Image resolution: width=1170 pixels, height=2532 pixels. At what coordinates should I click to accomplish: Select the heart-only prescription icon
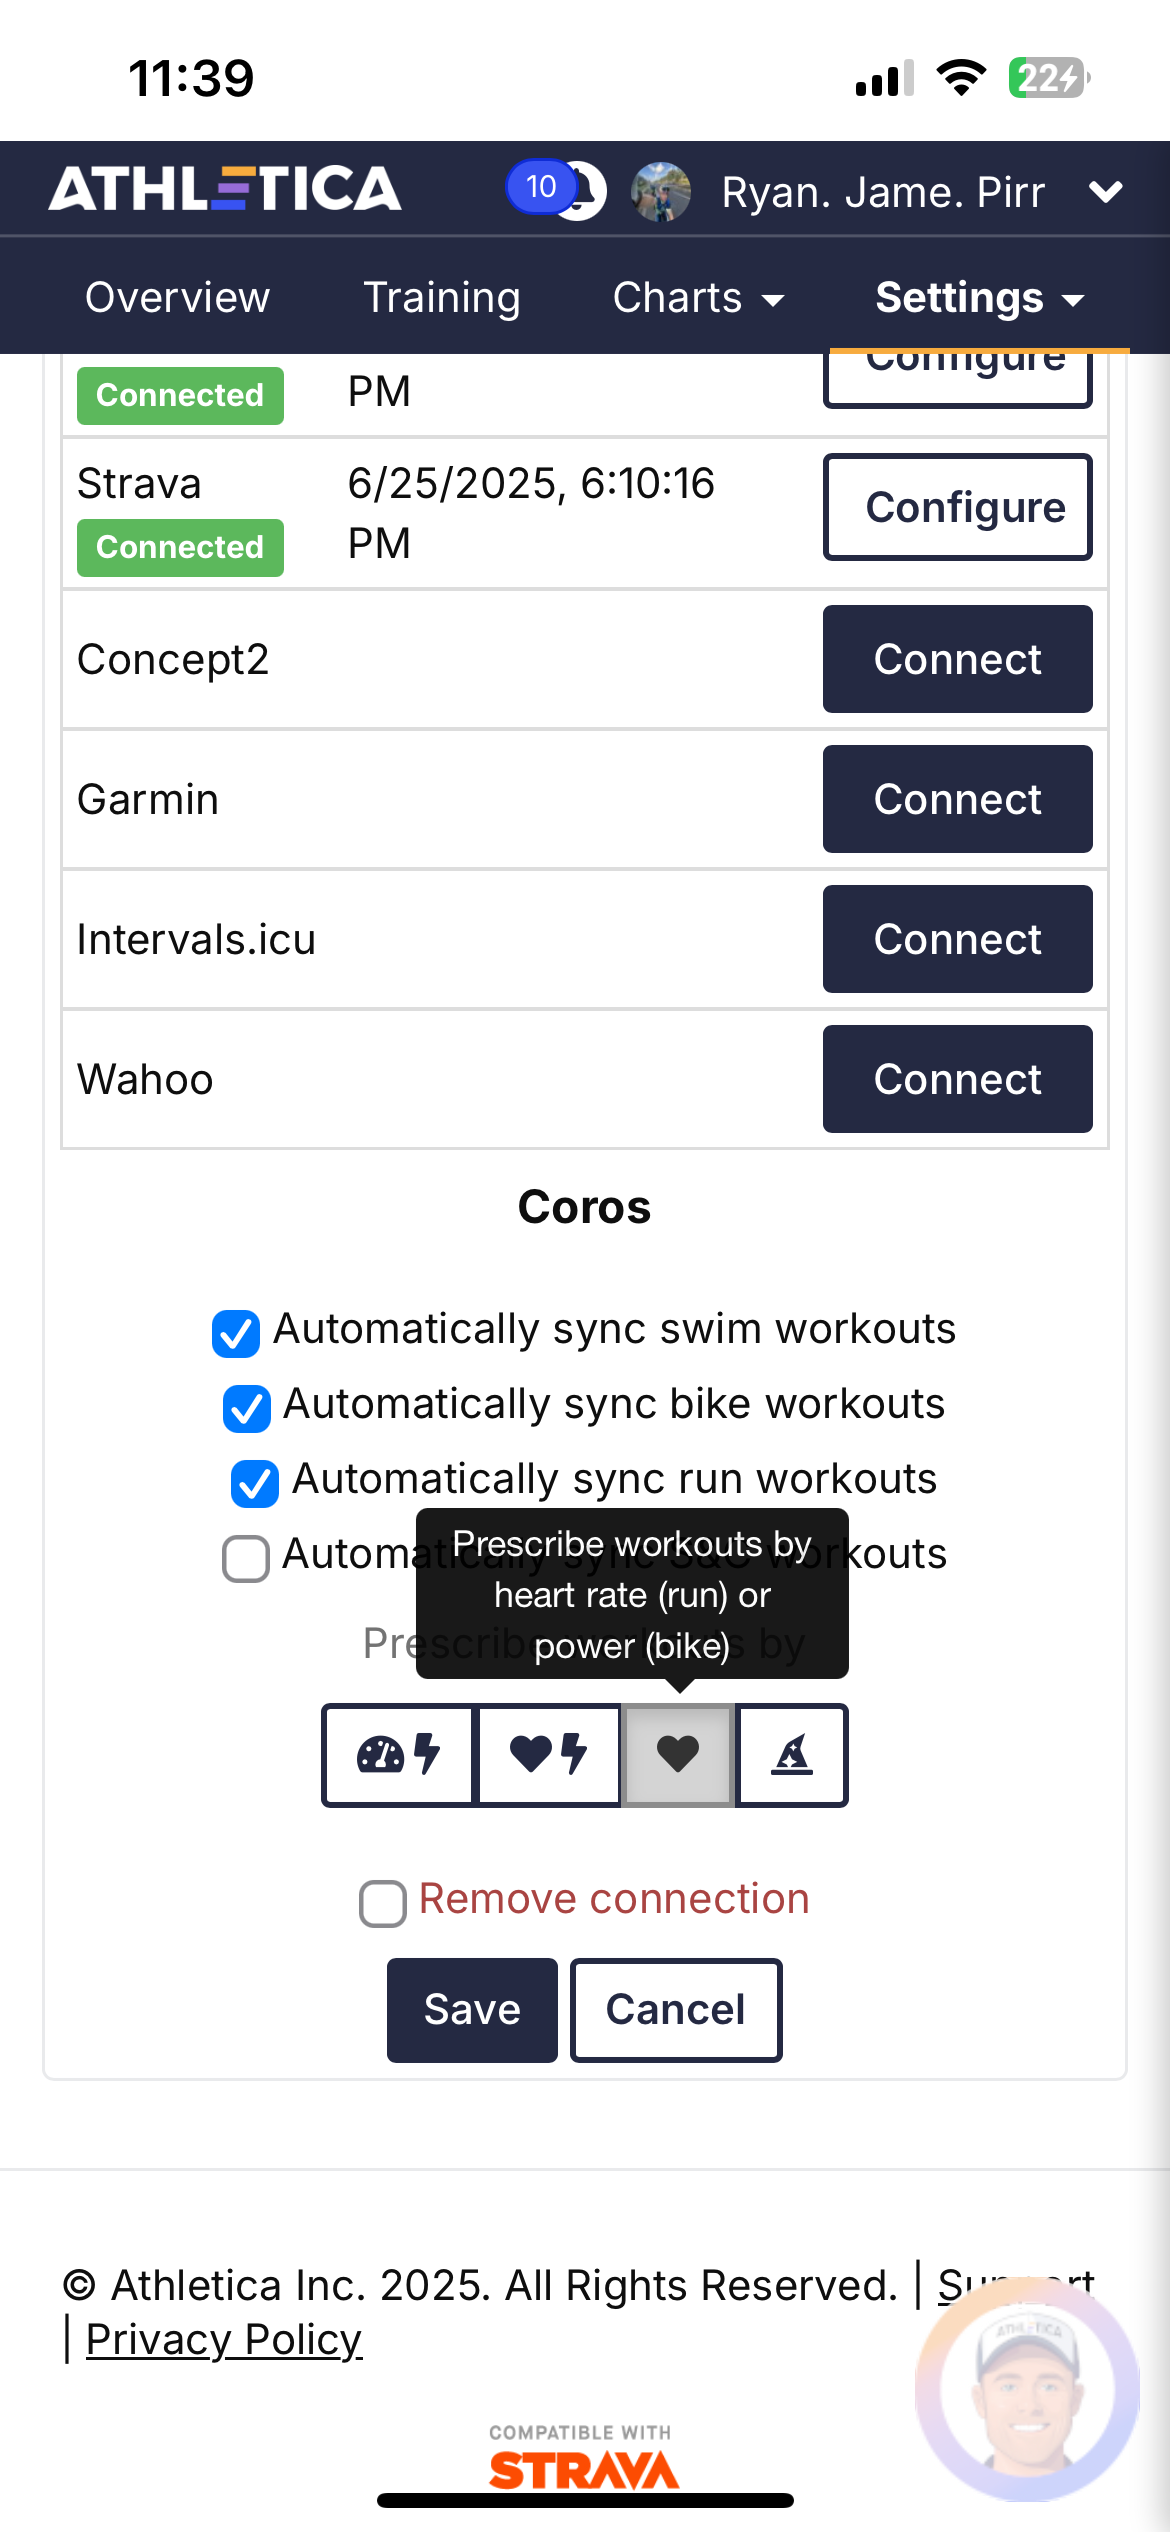pos(678,1754)
